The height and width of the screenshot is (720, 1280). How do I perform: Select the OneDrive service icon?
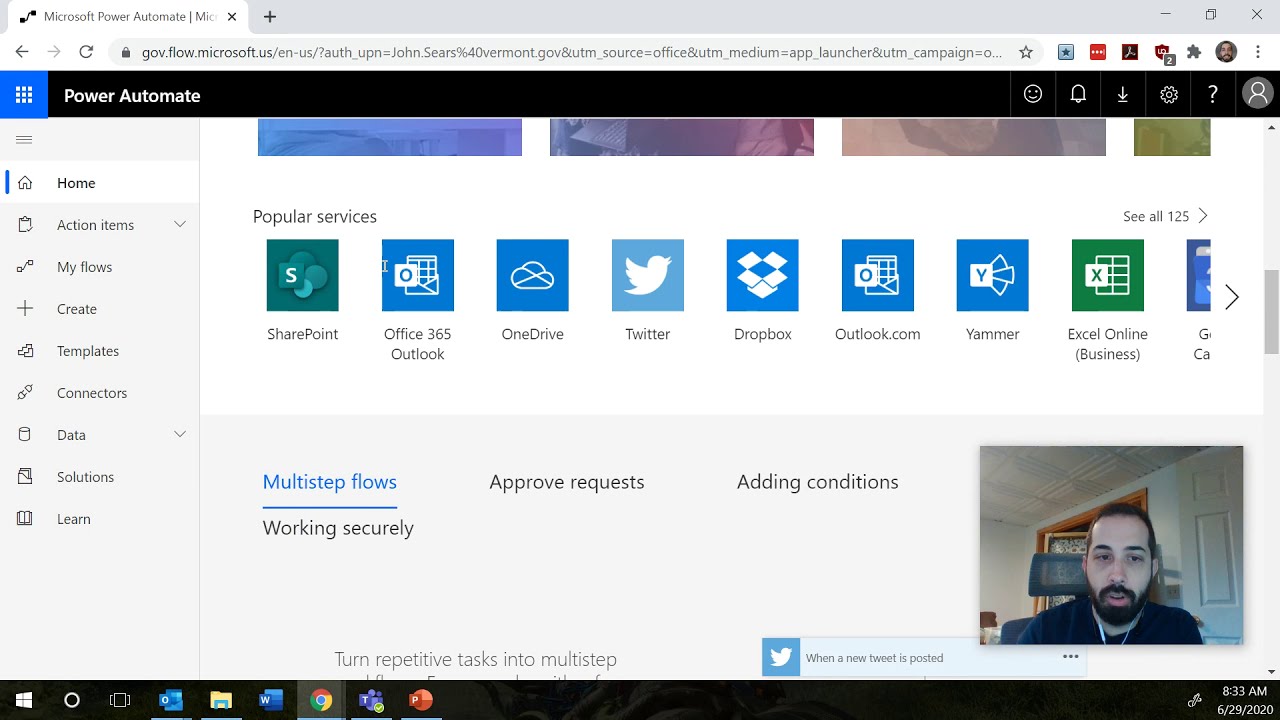click(x=532, y=275)
